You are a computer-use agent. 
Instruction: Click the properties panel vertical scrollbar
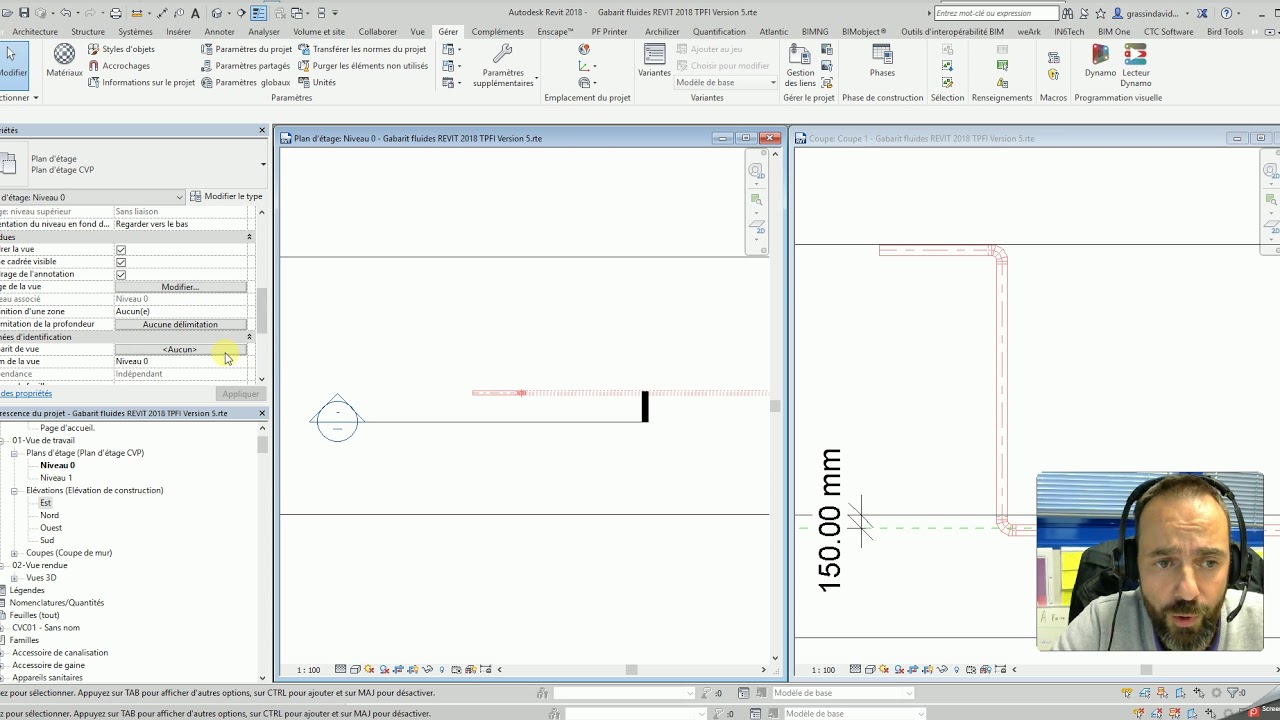coord(262,311)
